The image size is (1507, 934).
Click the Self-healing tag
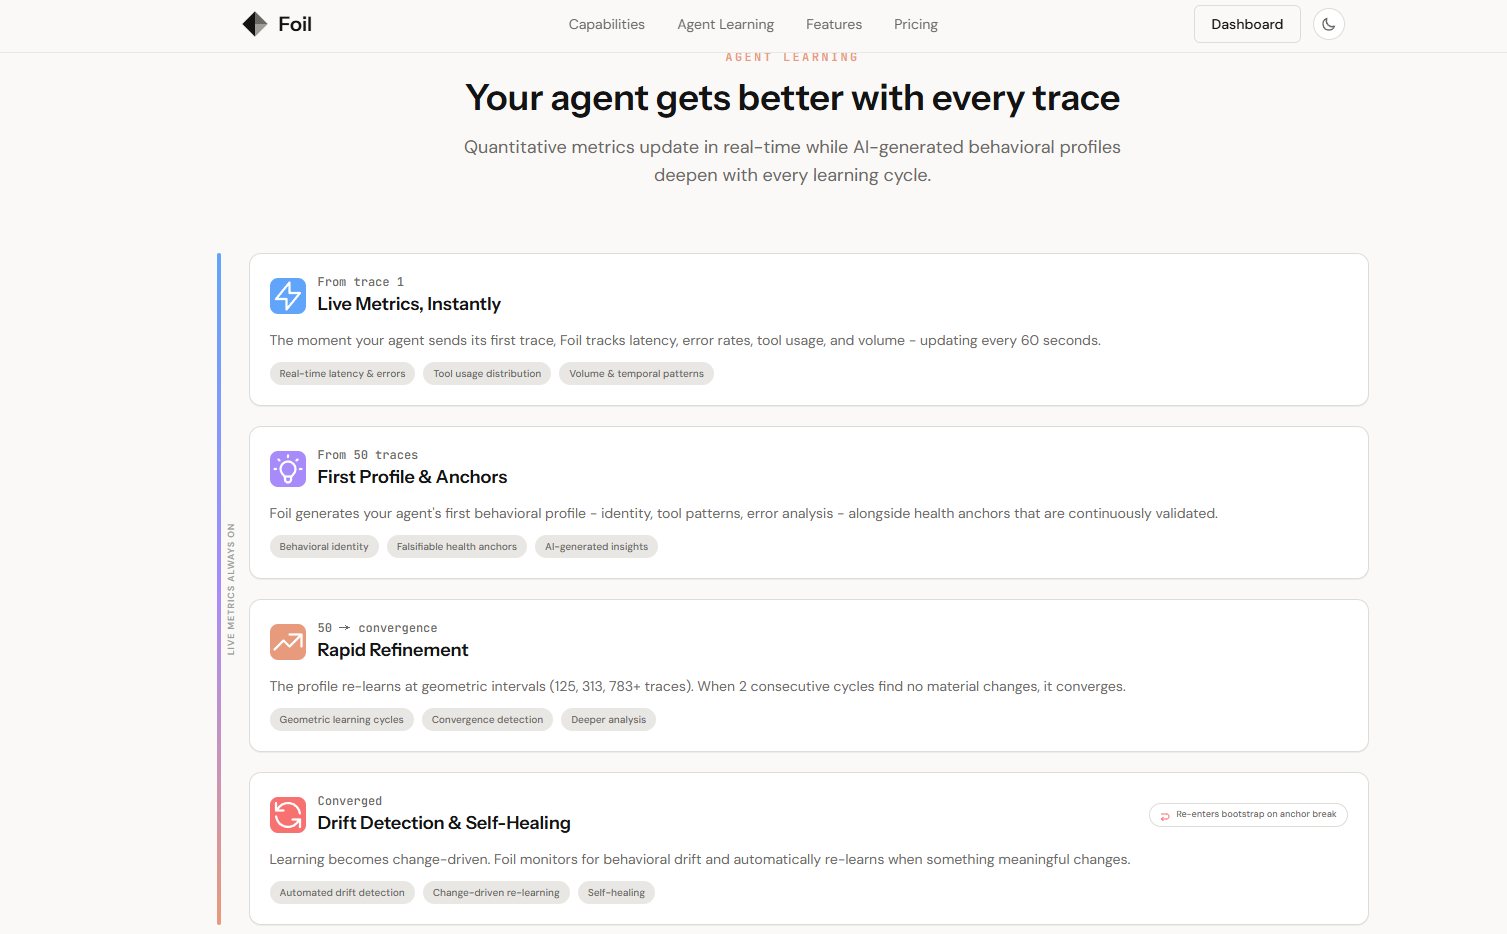(616, 893)
